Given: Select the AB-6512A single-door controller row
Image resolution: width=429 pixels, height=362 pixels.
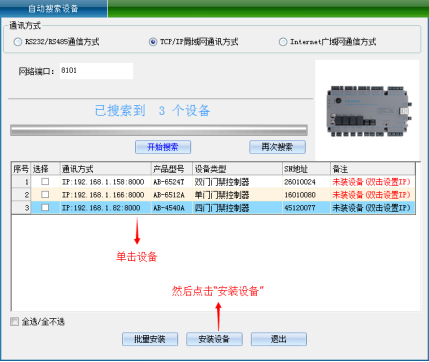Looking at the screenshot, I should click(214, 195).
